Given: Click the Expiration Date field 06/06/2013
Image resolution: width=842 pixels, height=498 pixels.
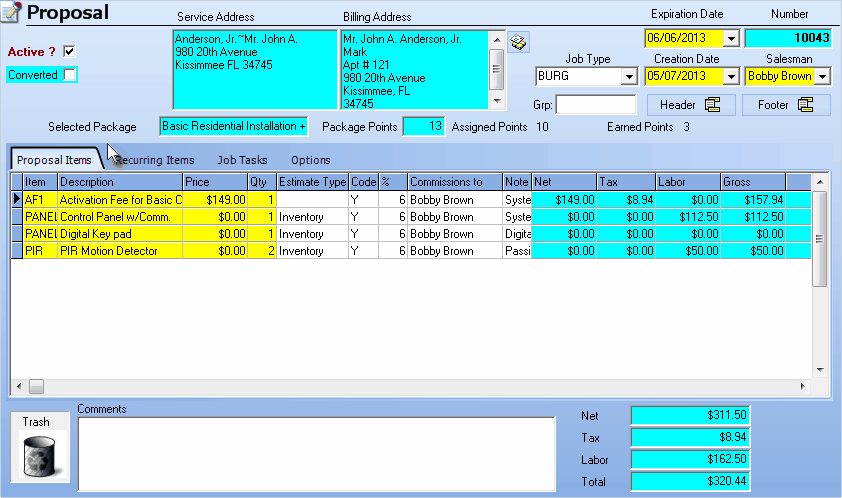Looking at the screenshot, I should click(x=684, y=38).
